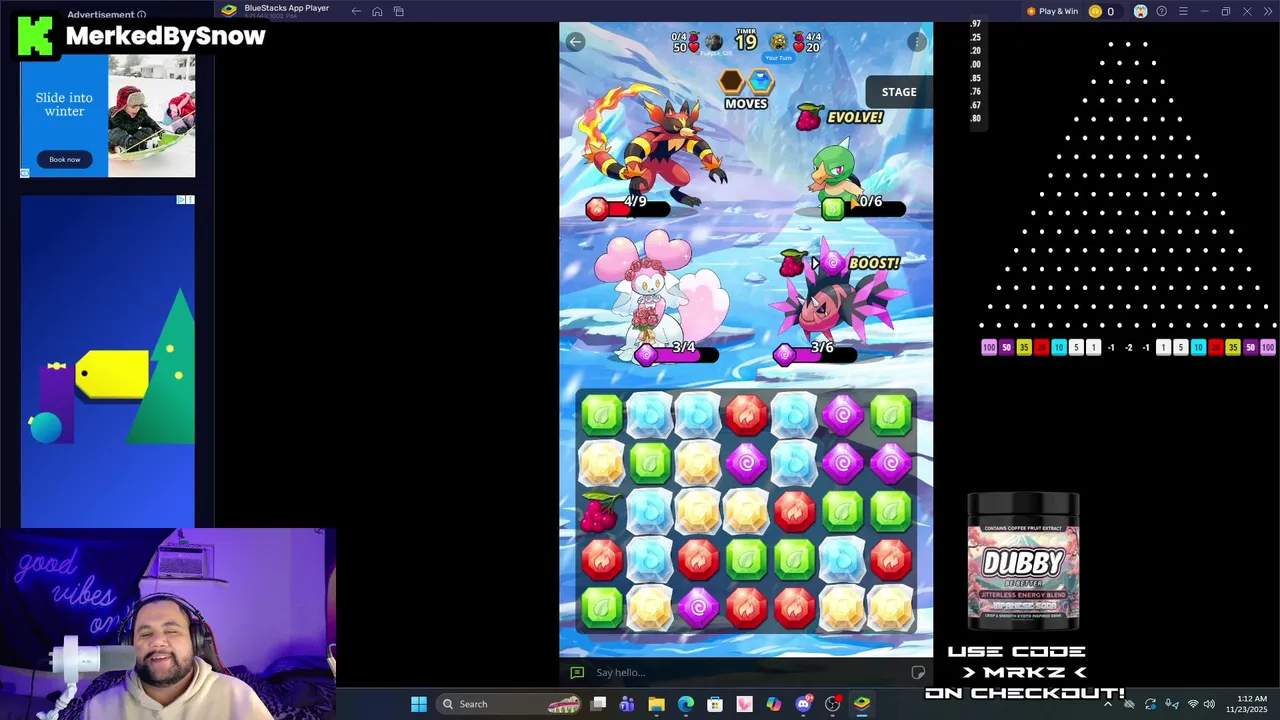Tap the purple swirl gem in bottom row
This screenshot has width=1280, height=720.
click(x=698, y=607)
